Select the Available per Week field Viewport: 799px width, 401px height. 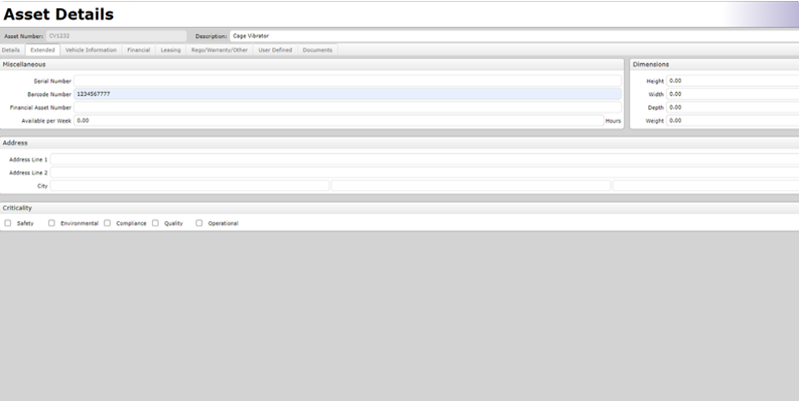point(338,120)
